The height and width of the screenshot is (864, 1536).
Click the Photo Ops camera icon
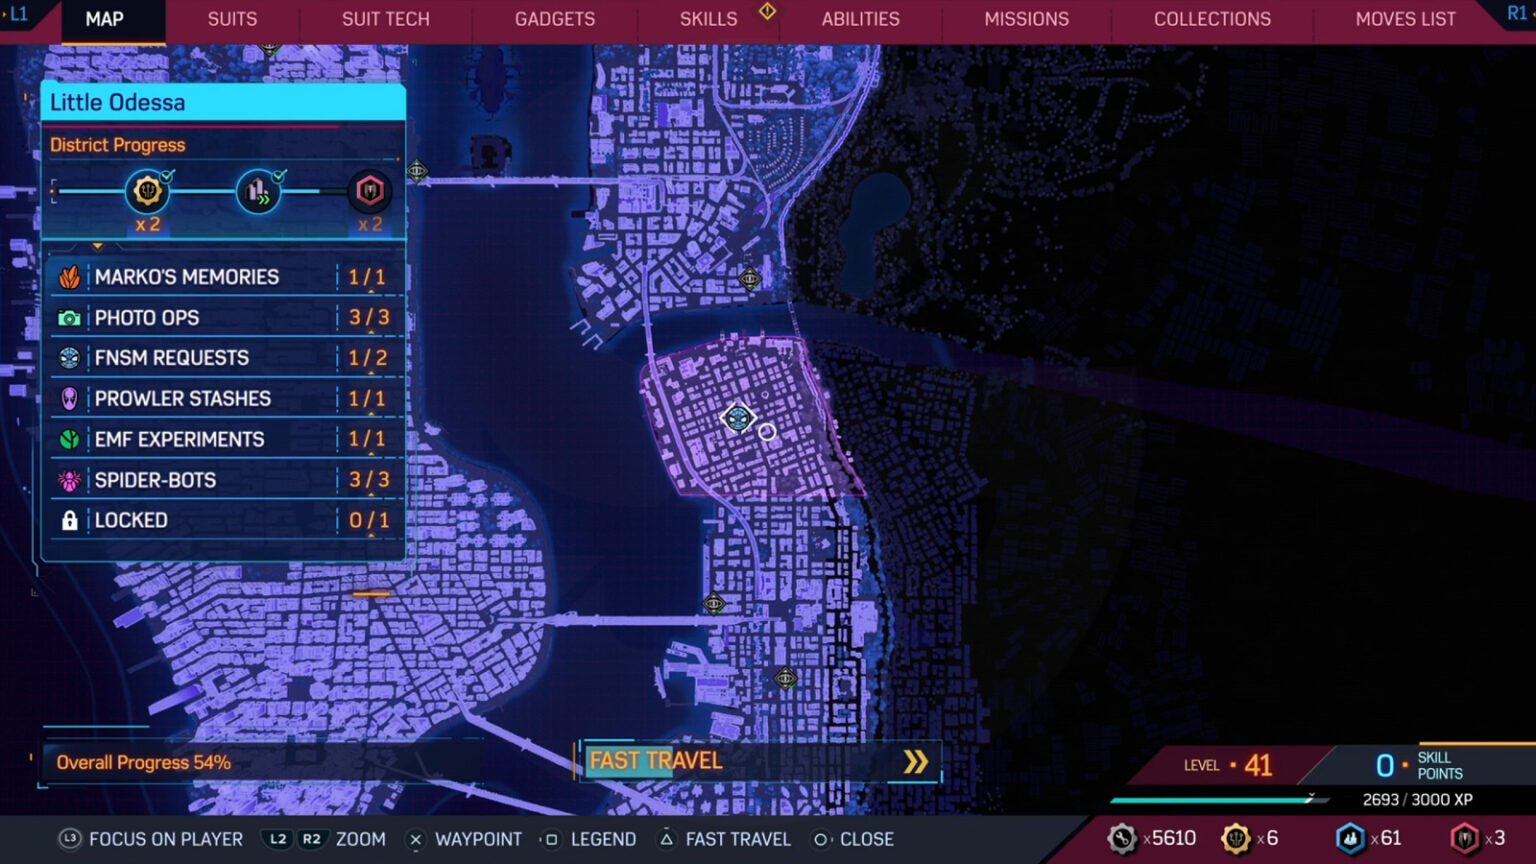(x=69, y=318)
